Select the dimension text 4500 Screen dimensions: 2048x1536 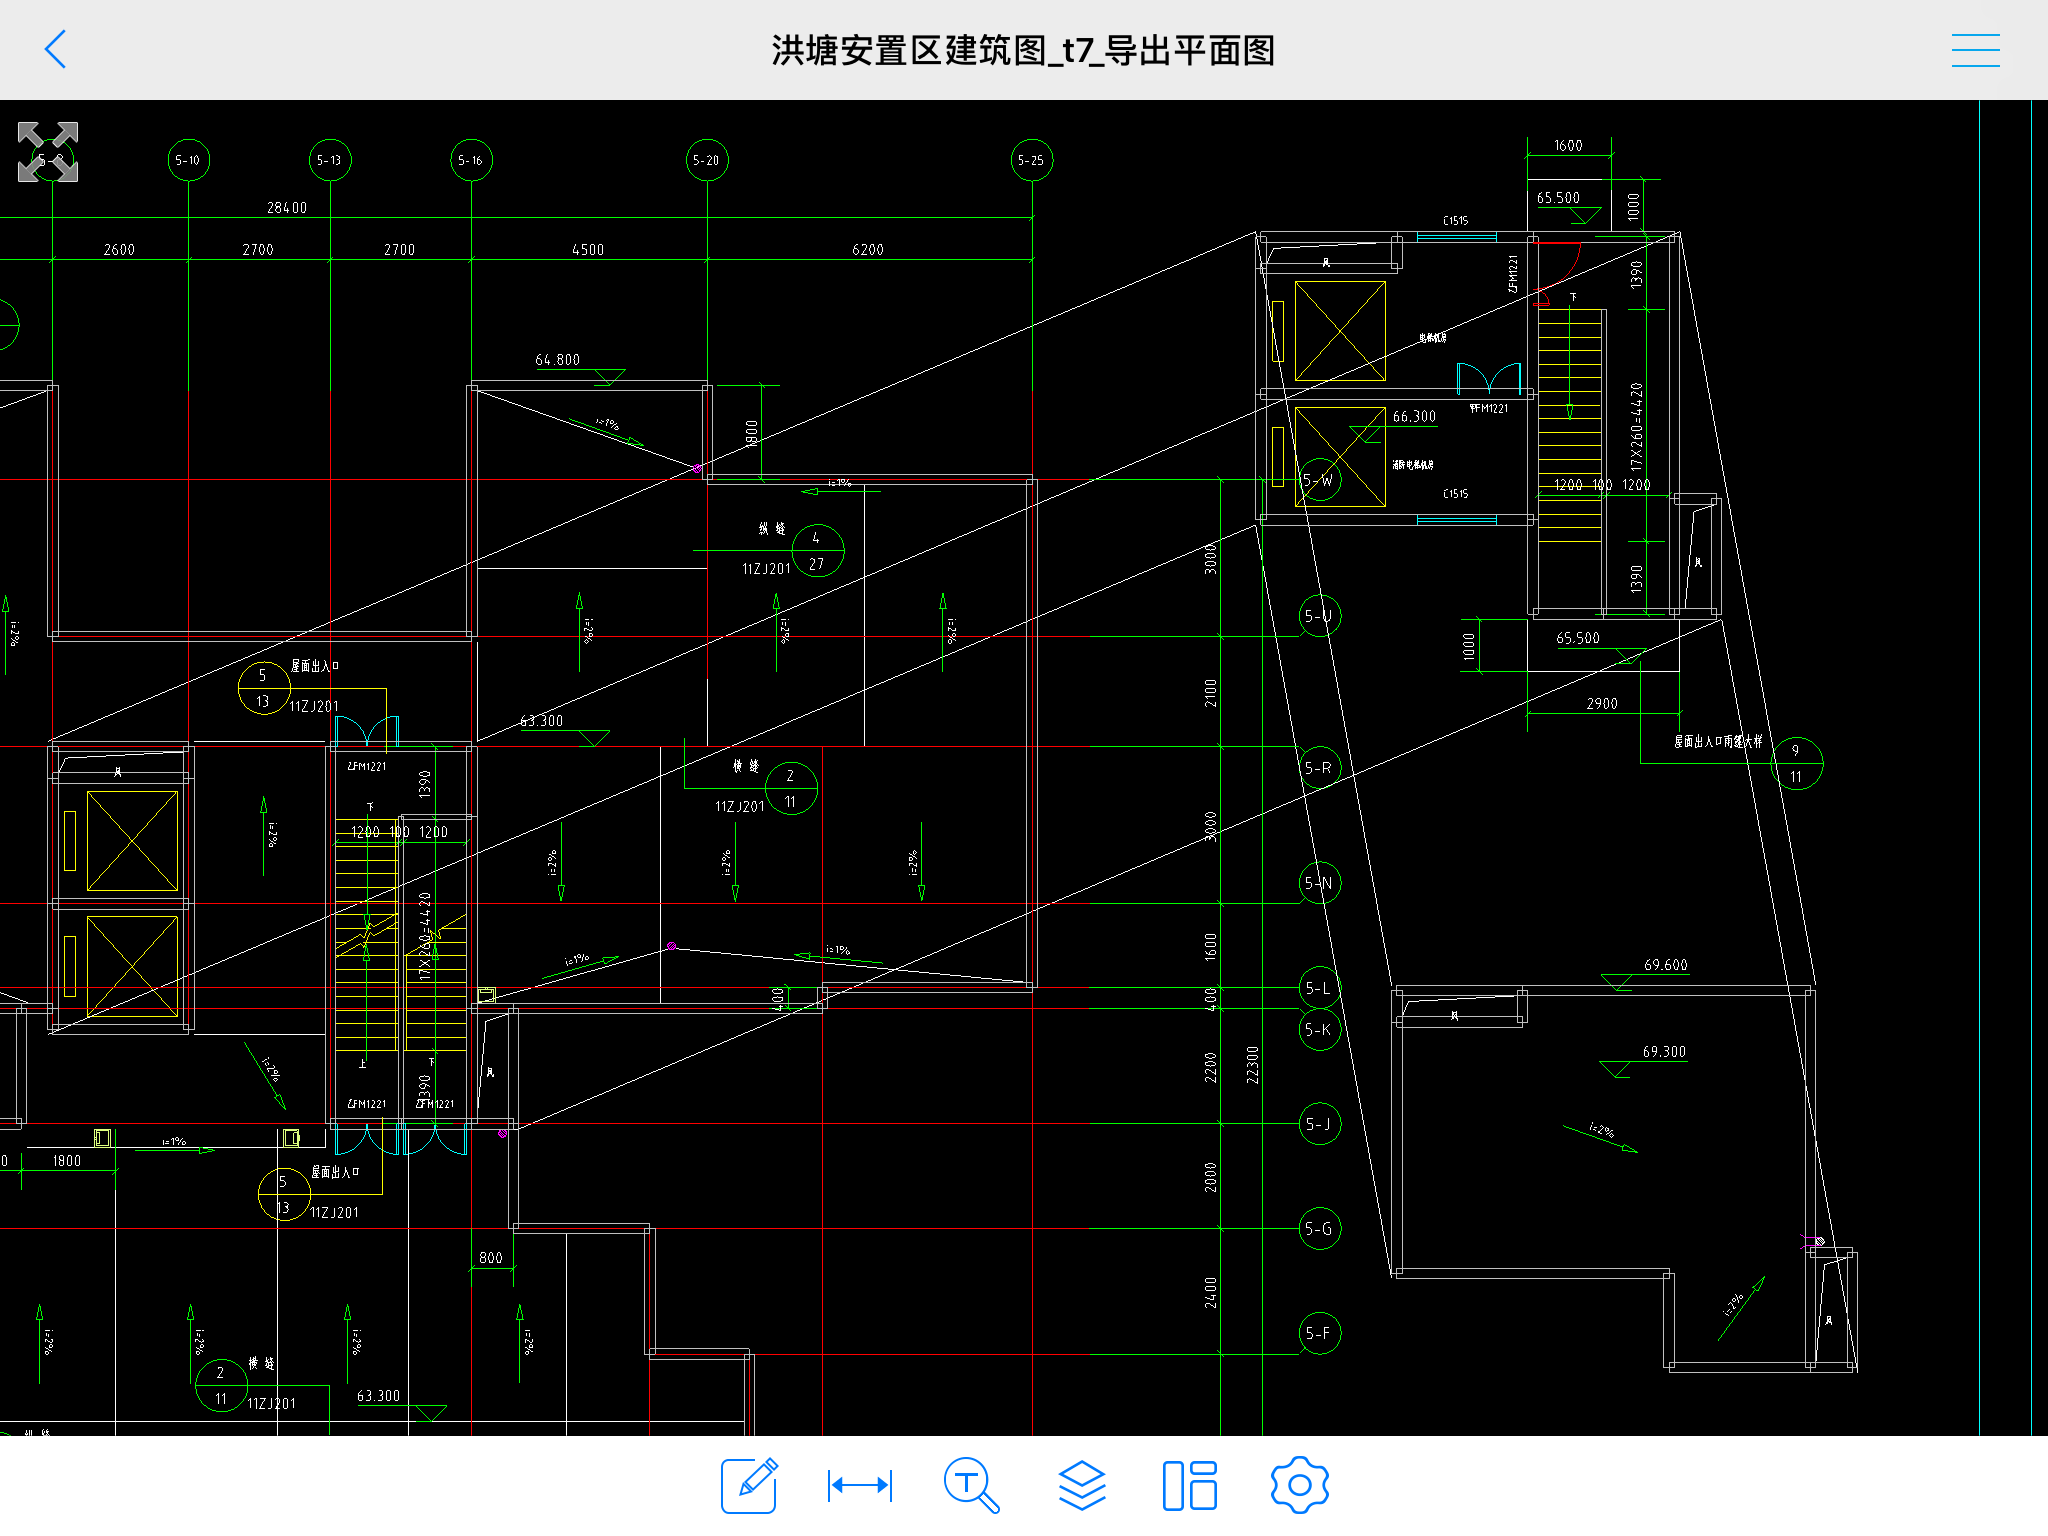(x=588, y=250)
